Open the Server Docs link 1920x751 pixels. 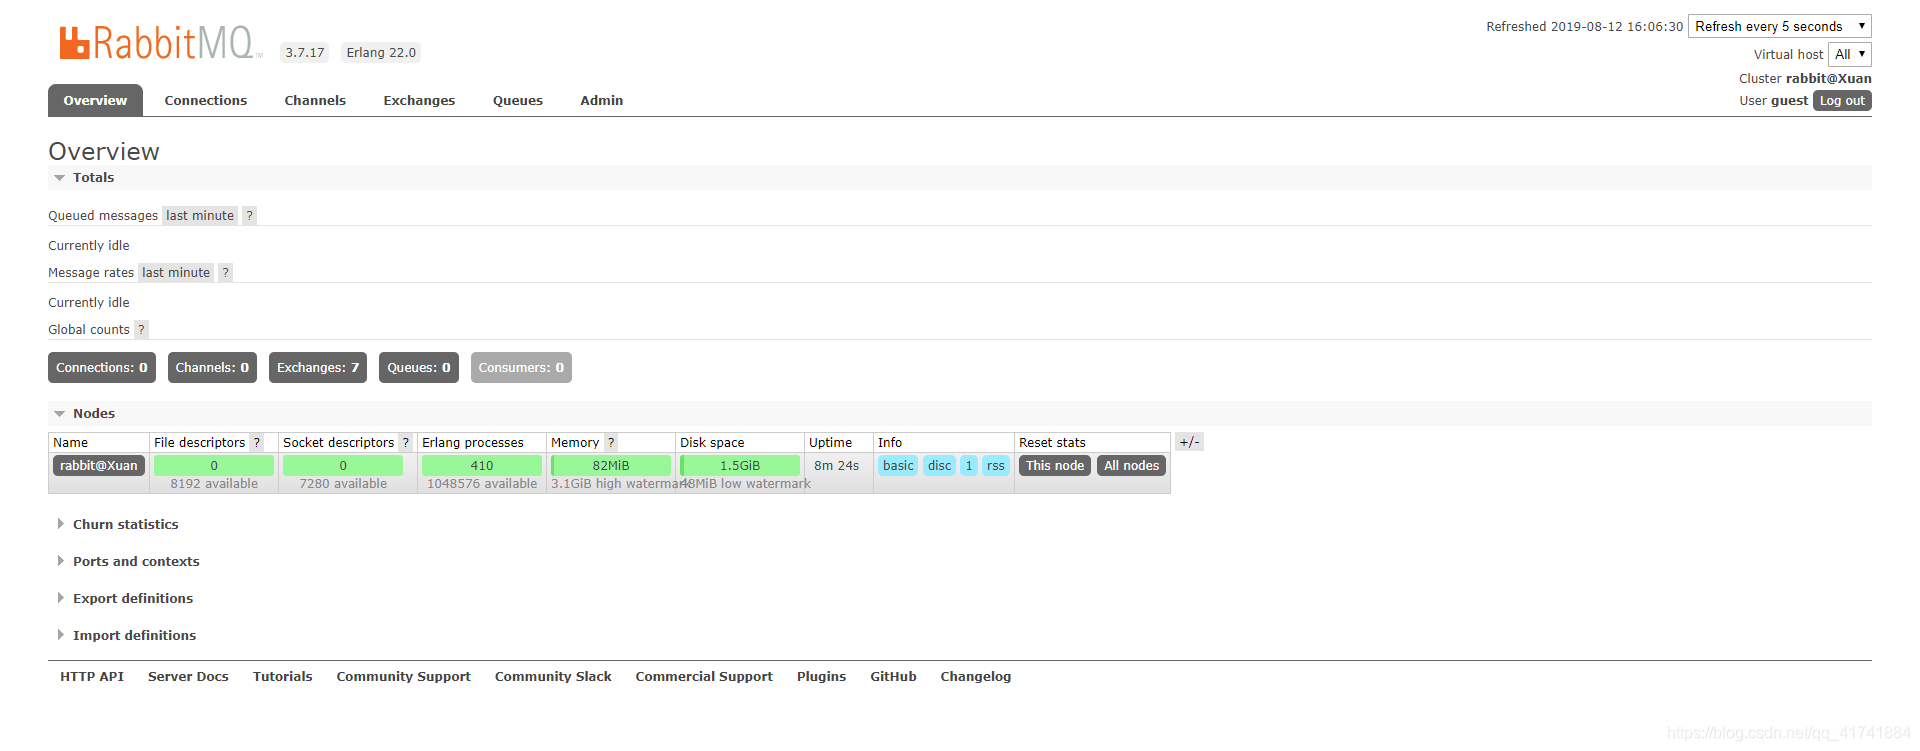[188, 676]
